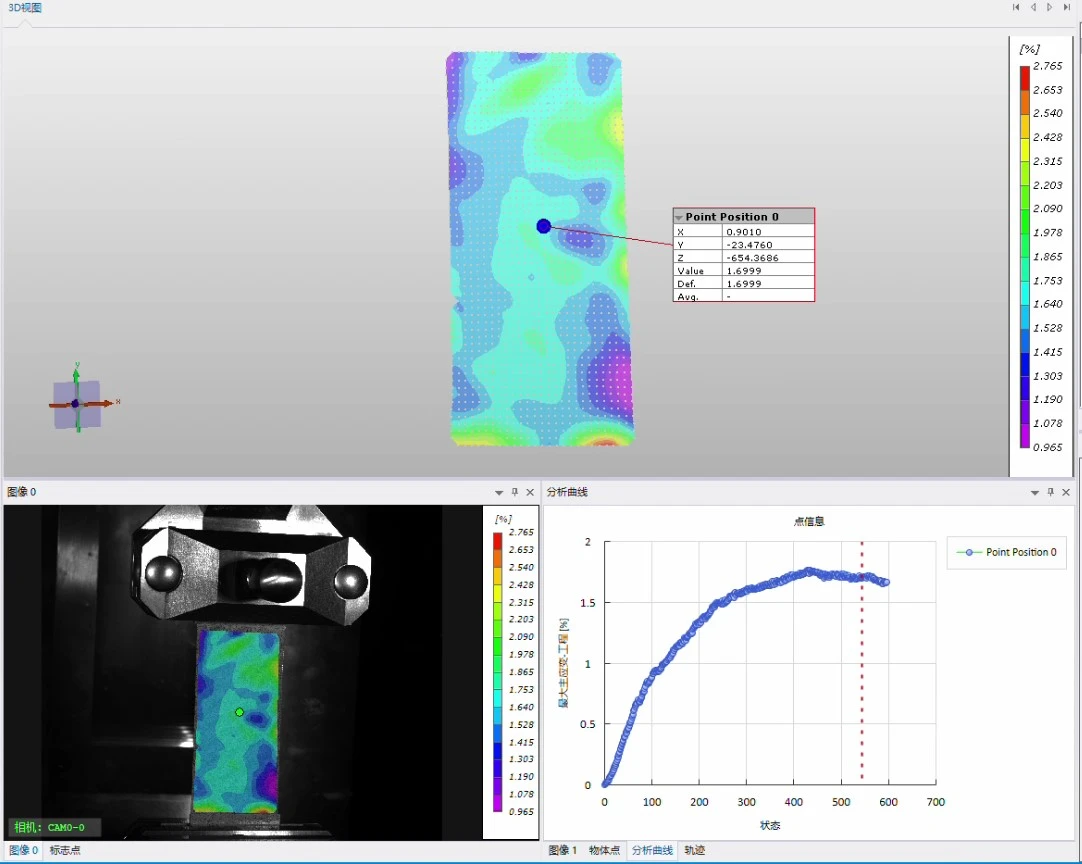The height and width of the screenshot is (864, 1082).
Task: Click previous tab arrow icon
Action: coord(1033,7)
